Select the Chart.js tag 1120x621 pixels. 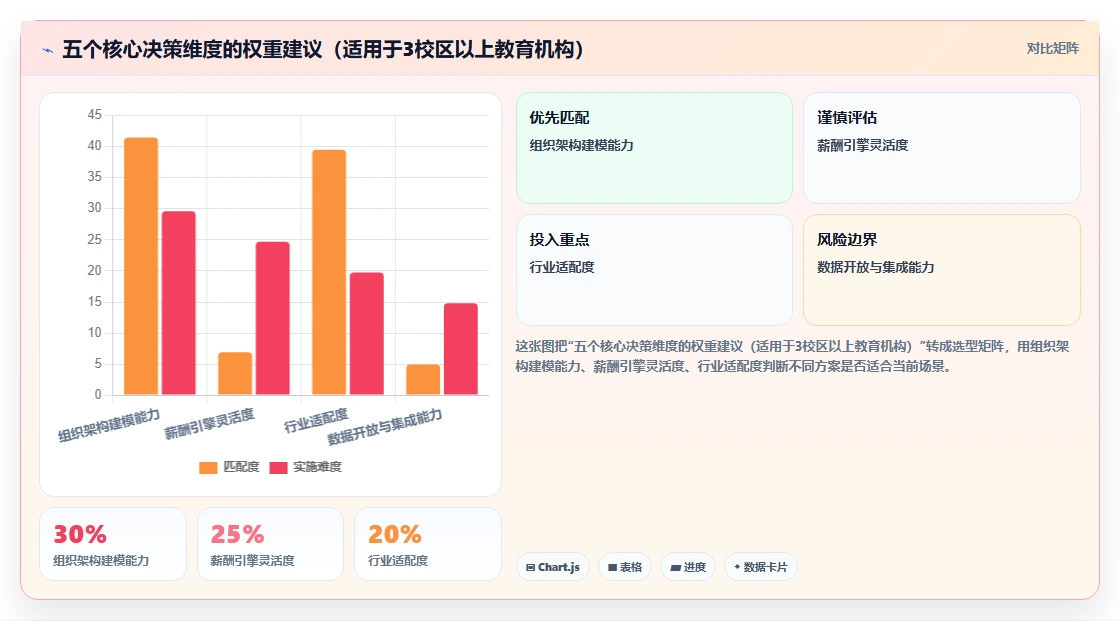pyautogui.click(x=553, y=567)
